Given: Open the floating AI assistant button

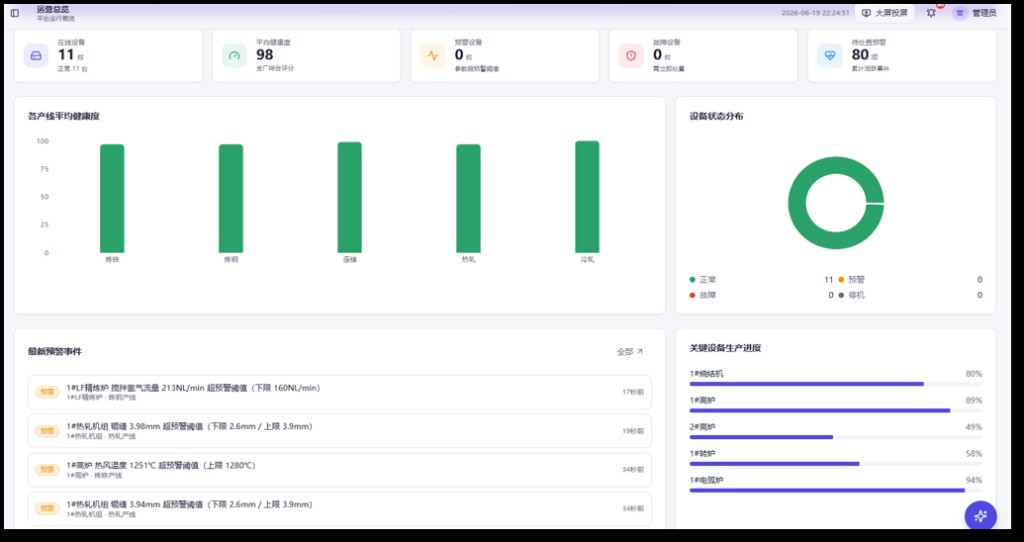Looking at the screenshot, I should [980, 516].
